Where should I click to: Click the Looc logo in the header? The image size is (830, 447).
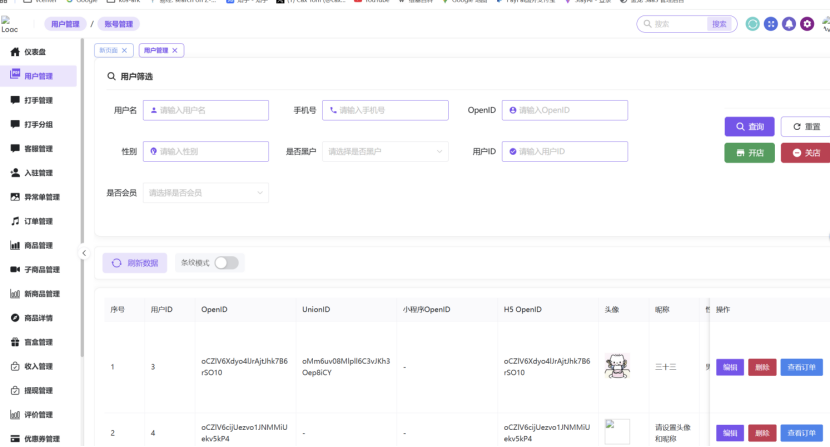click(9, 24)
